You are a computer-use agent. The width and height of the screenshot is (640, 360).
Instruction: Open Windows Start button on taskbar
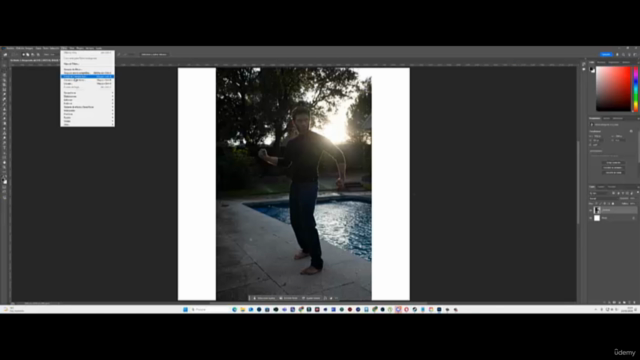pyautogui.click(x=185, y=309)
